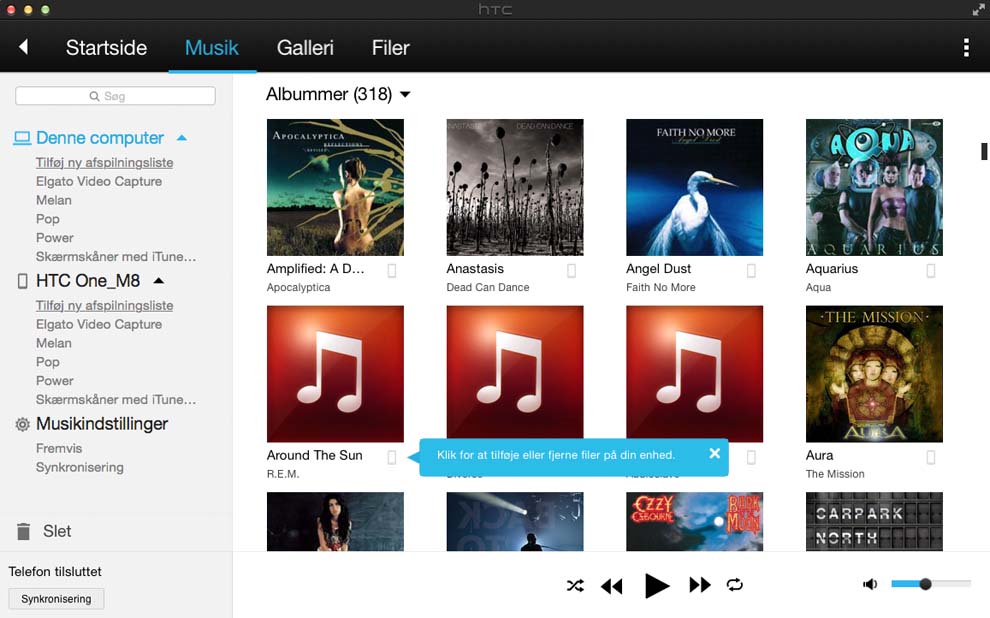Select Elgato Video Capture under HTC One_M8
990x618 pixels.
(x=98, y=324)
